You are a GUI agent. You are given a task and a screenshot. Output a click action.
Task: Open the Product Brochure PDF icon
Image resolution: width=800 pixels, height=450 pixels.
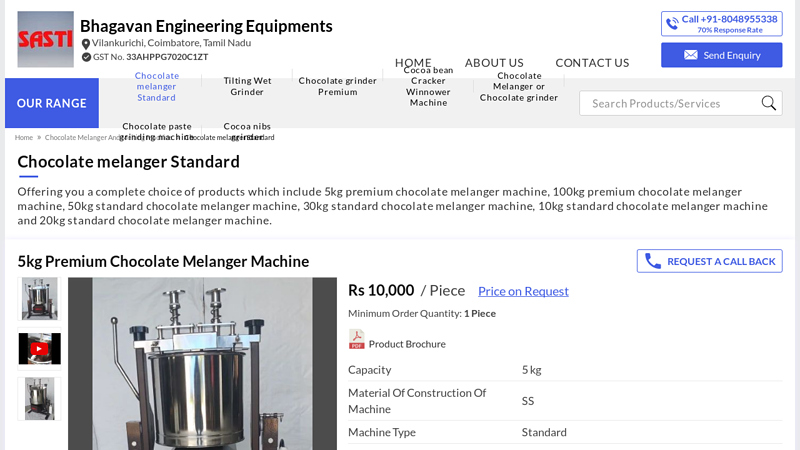(x=357, y=340)
